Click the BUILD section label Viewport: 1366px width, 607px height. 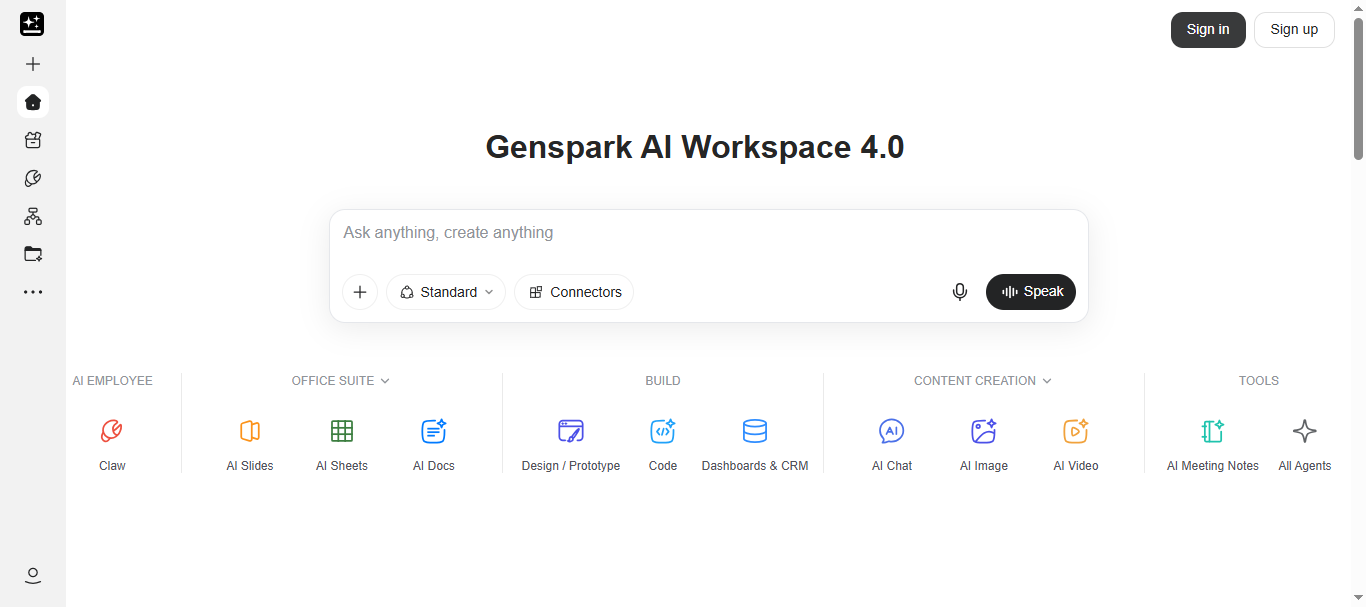pyautogui.click(x=663, y=381)
